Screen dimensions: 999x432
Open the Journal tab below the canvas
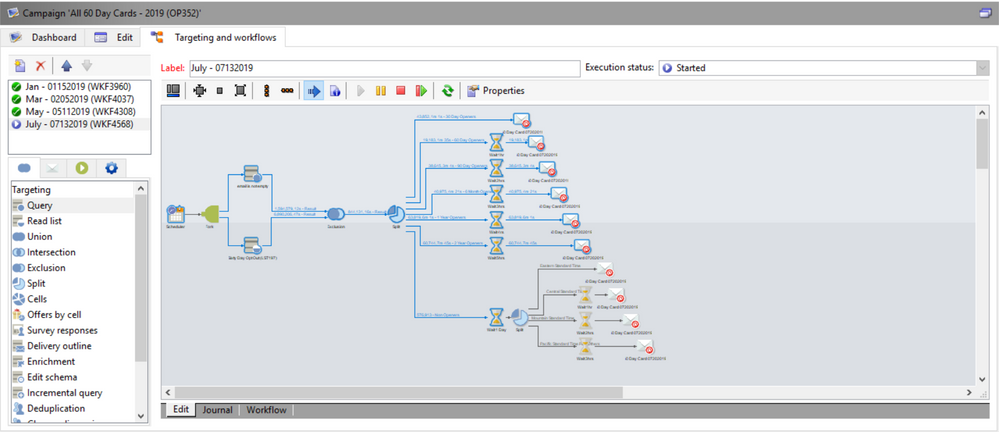[x=217, y=410]
